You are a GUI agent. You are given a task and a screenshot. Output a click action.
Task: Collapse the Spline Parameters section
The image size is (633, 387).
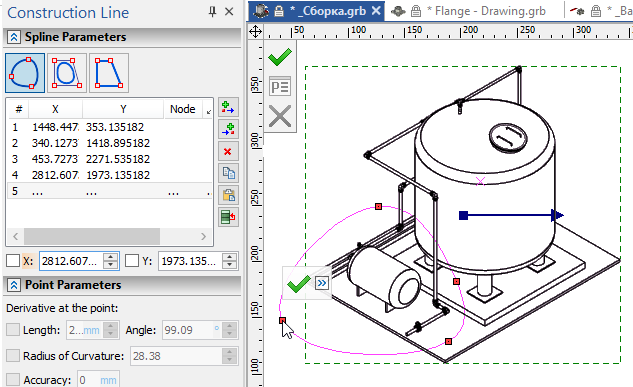tap(14, 38)
